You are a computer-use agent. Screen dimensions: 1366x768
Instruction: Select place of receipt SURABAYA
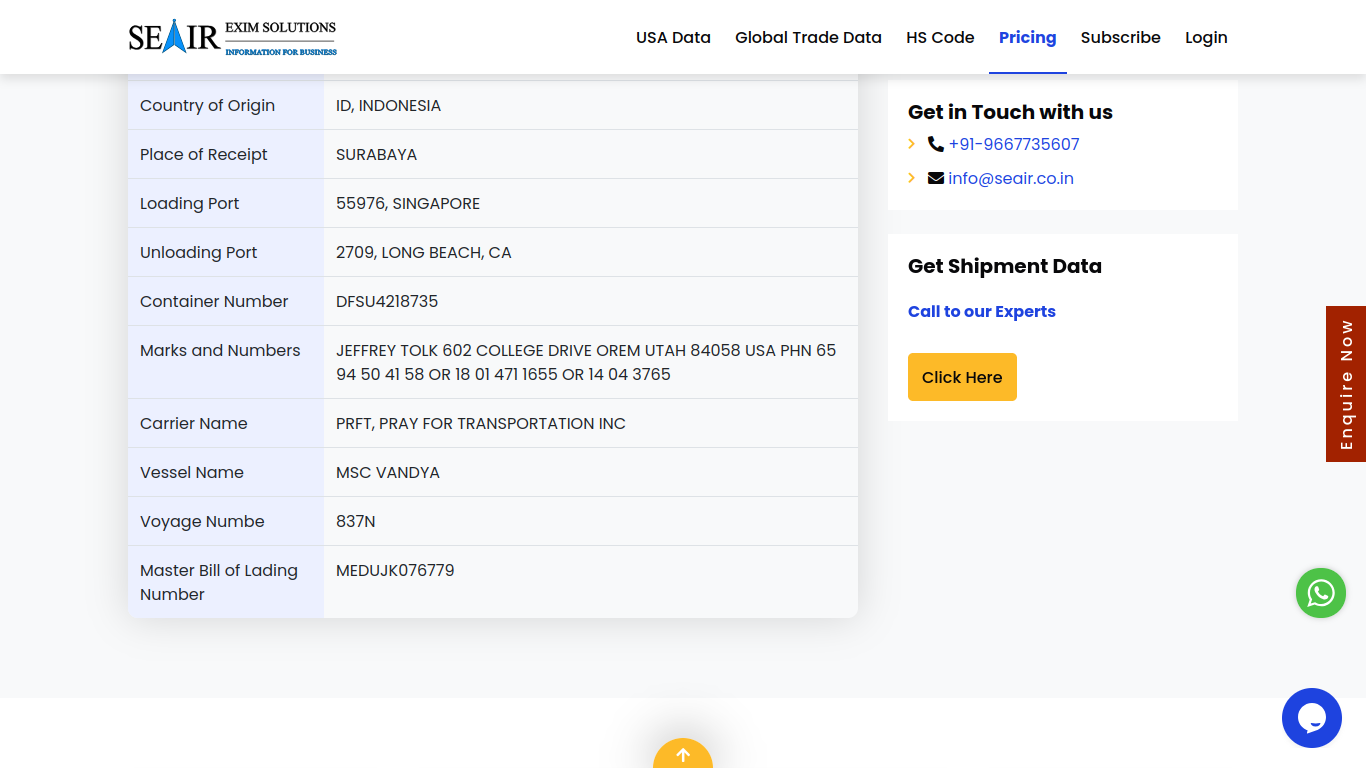pyautogui.click(x=376, y=154)
